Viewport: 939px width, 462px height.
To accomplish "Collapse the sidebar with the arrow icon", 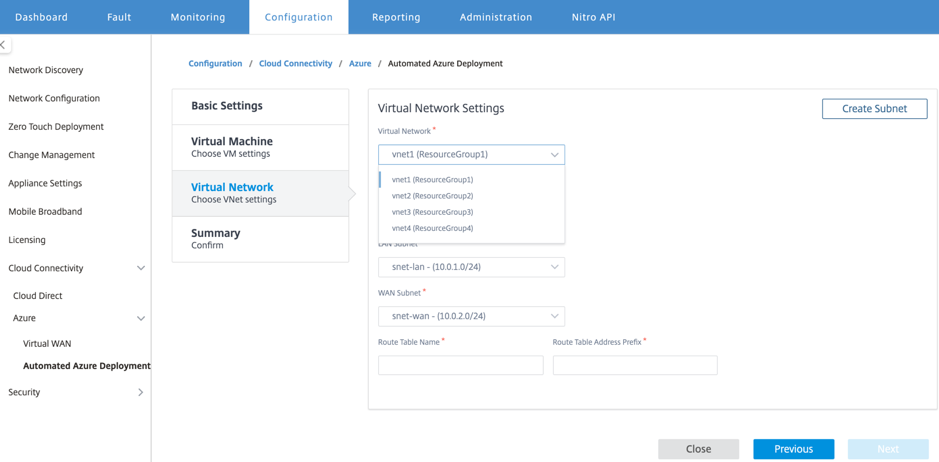I will pos(4,44).
